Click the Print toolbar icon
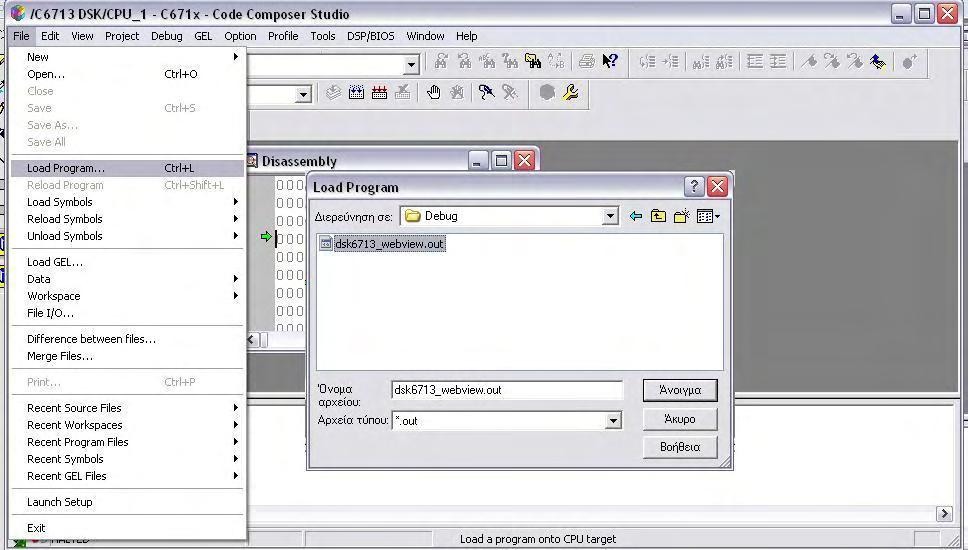 pos(586,60)
